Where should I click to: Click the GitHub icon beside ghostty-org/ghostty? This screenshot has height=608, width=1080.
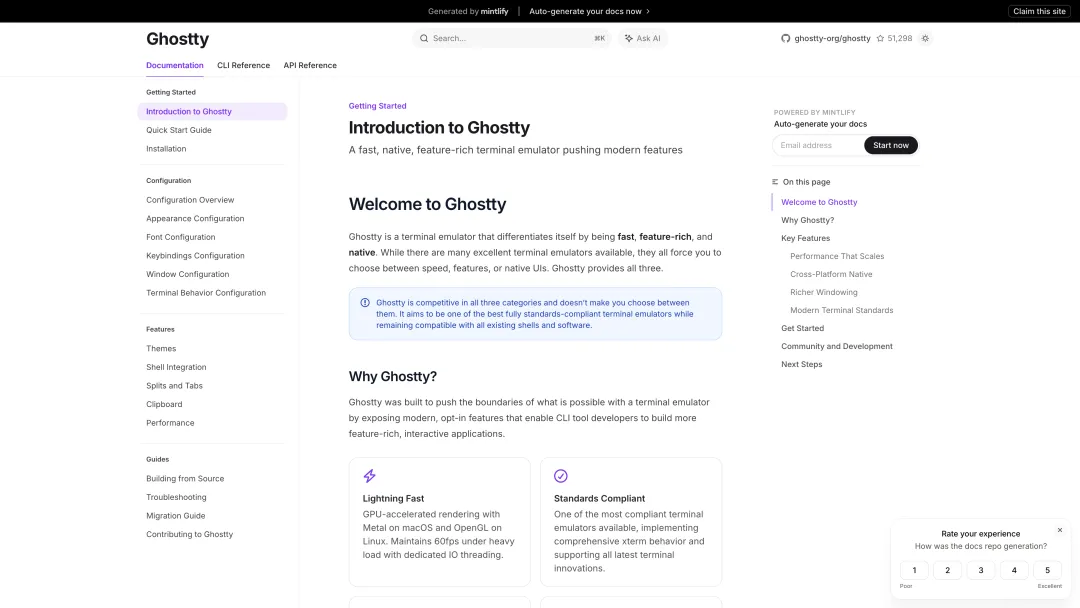click(785, 39)
